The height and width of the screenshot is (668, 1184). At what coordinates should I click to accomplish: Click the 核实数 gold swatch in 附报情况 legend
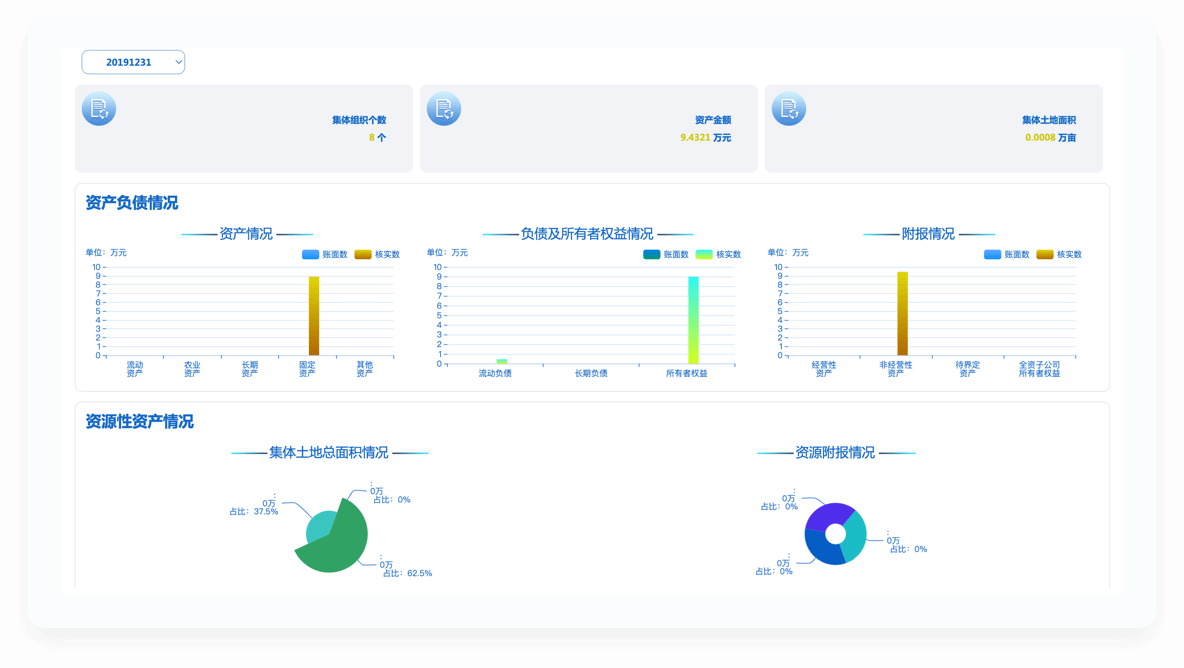(x=1045, y=254)
